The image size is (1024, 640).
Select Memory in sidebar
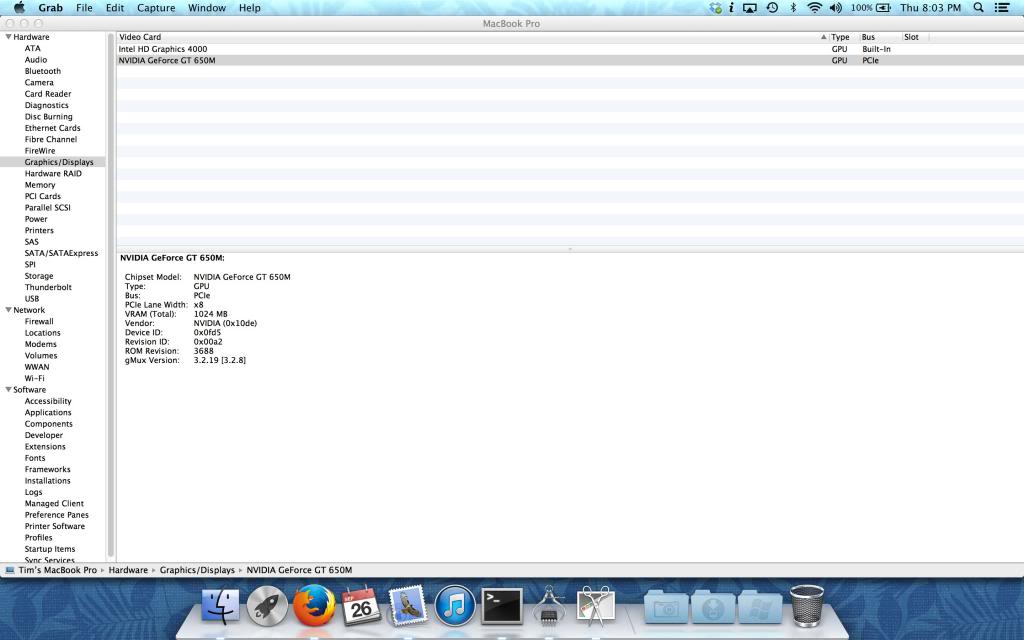[40, 185]
